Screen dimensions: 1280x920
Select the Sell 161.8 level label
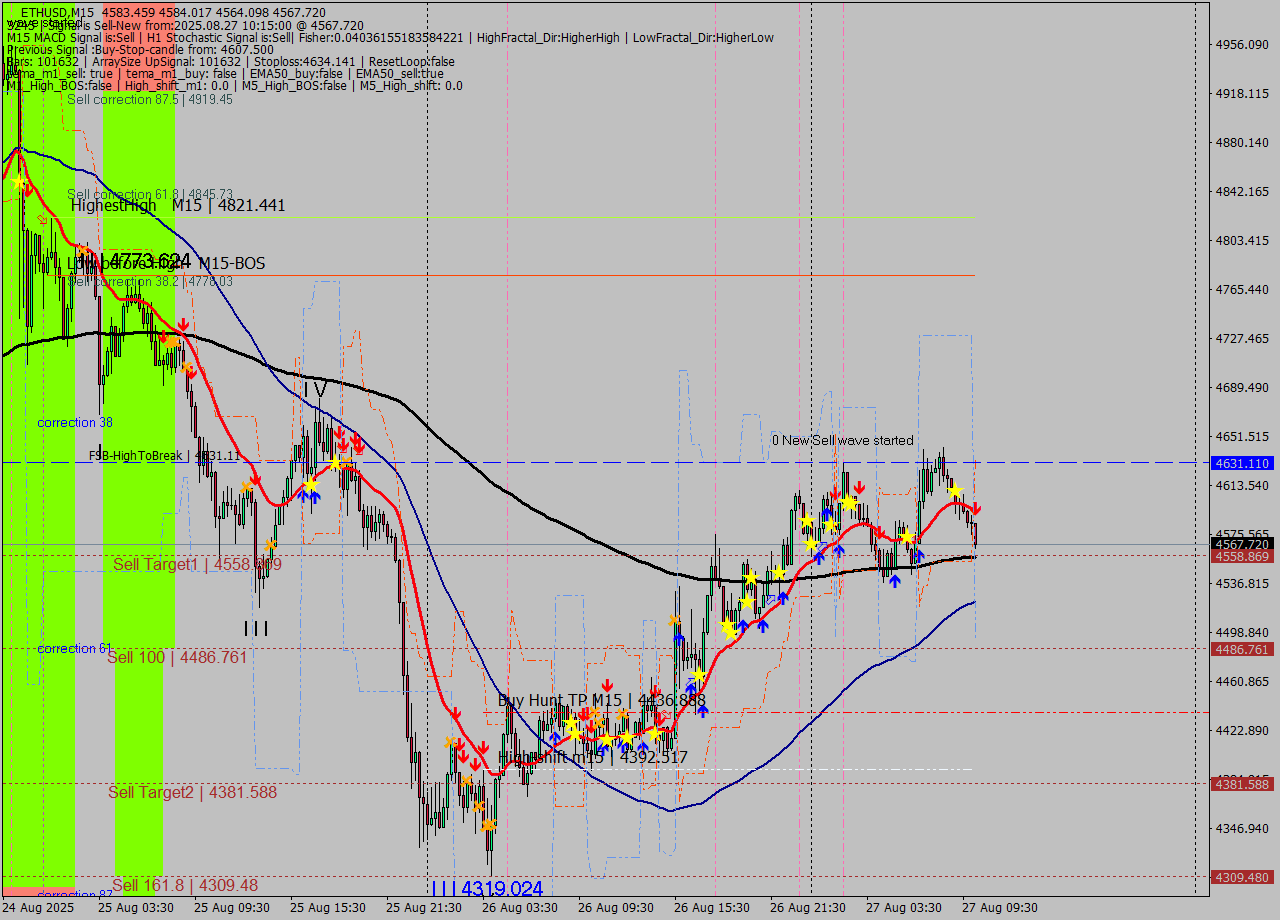(185, 885)
